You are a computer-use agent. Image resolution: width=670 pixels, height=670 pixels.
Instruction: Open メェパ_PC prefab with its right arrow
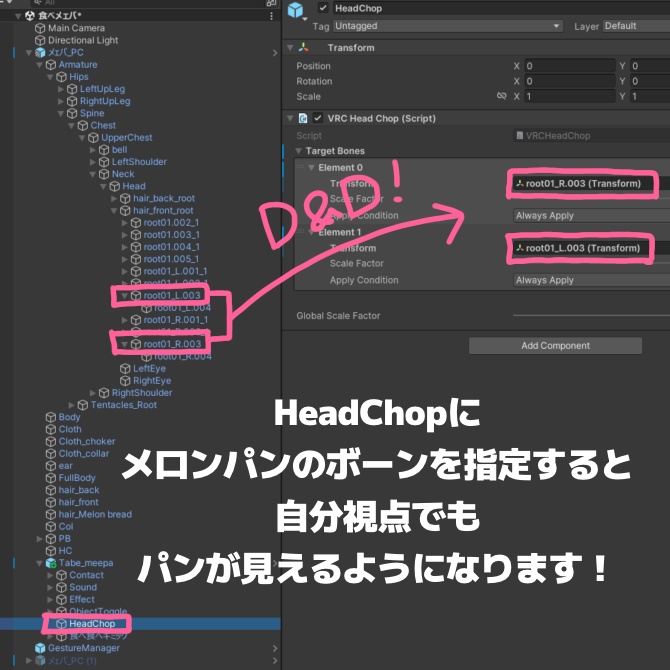coord(275,53)
